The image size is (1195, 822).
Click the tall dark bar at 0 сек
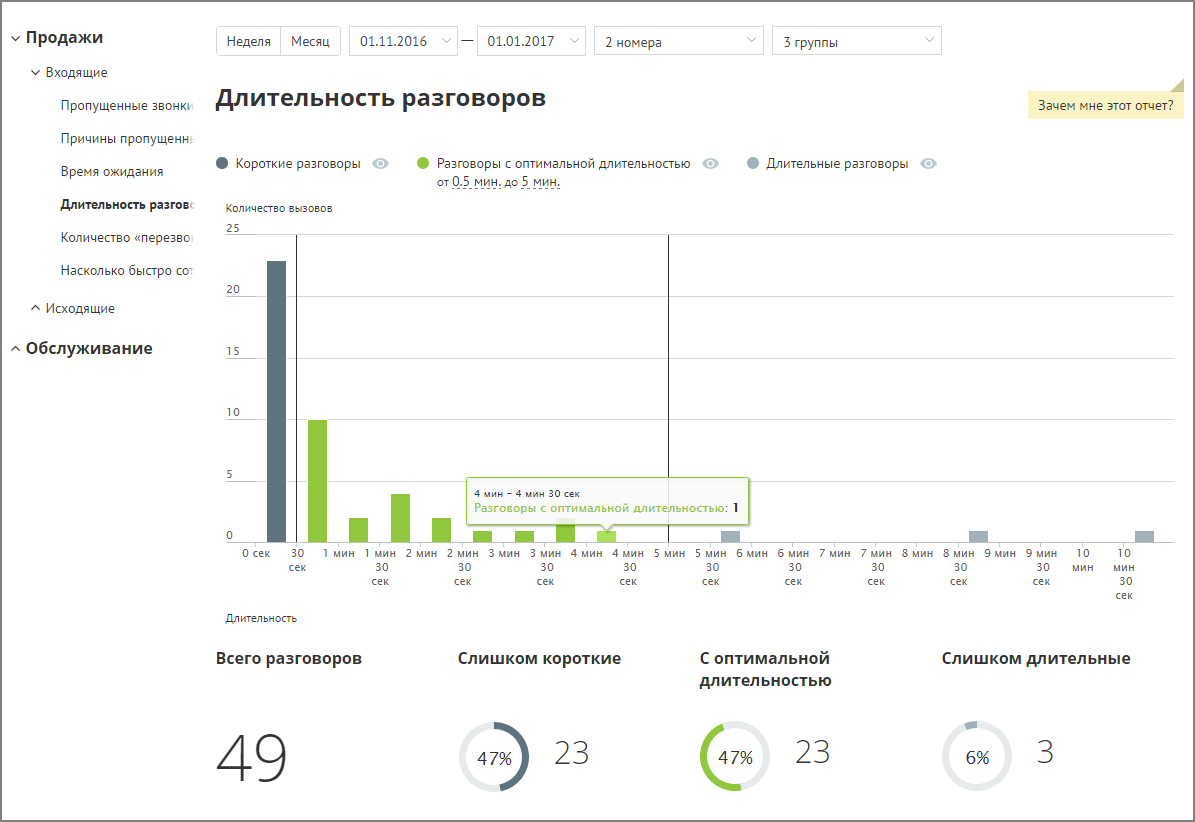coord(277,401)
